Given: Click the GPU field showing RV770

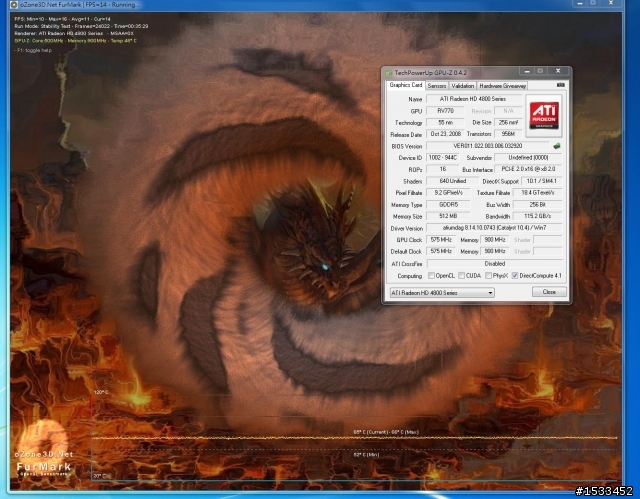Looking at the screenshot, I should pos(445,111).
